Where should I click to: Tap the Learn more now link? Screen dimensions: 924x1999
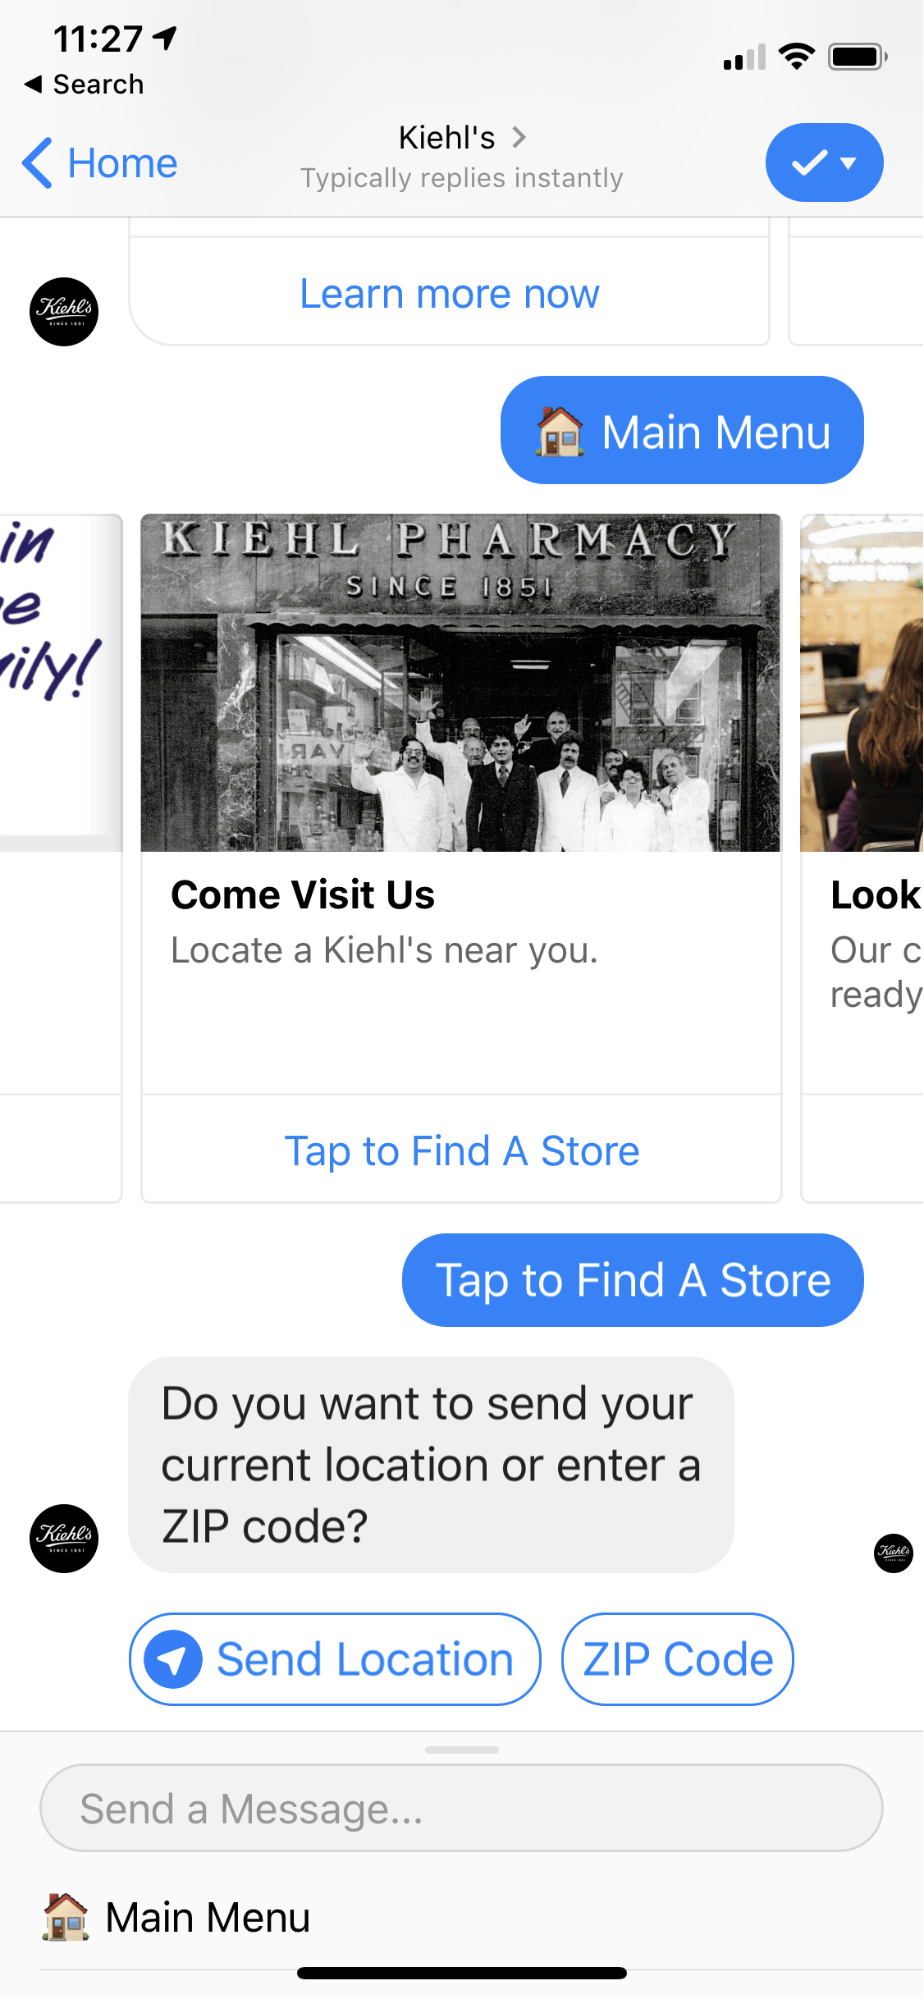click(x=449, y=294)
